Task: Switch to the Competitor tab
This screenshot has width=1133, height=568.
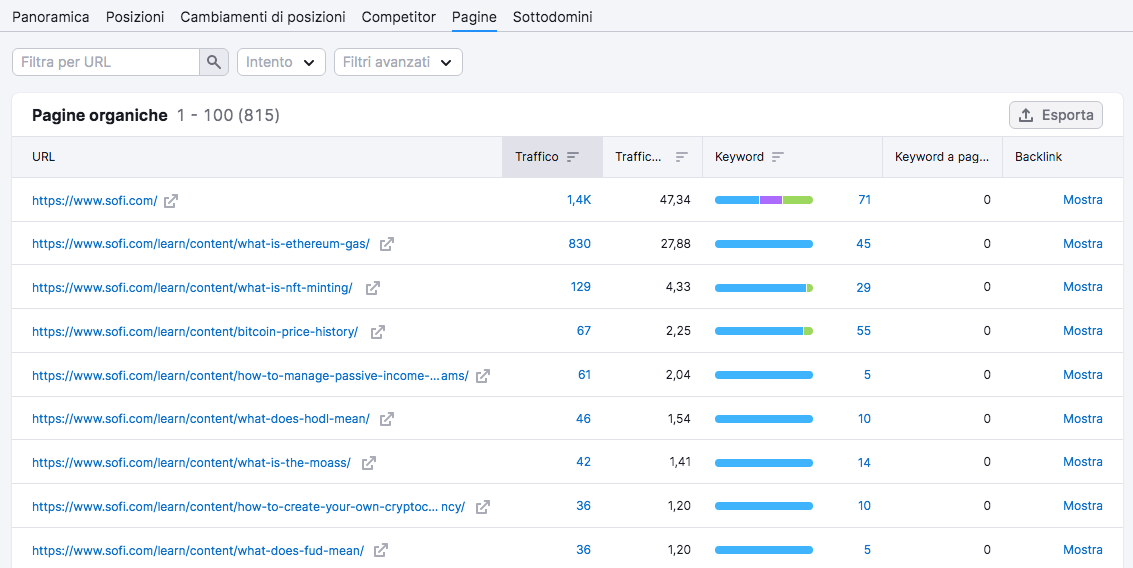Action: click(398, 17)
